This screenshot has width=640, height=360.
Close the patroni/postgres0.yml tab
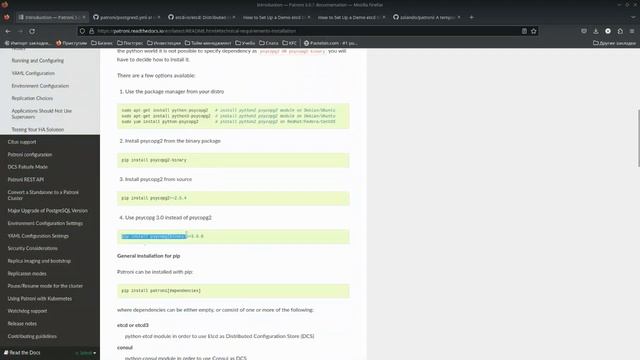pyautogui.click(x=159, y=17)
